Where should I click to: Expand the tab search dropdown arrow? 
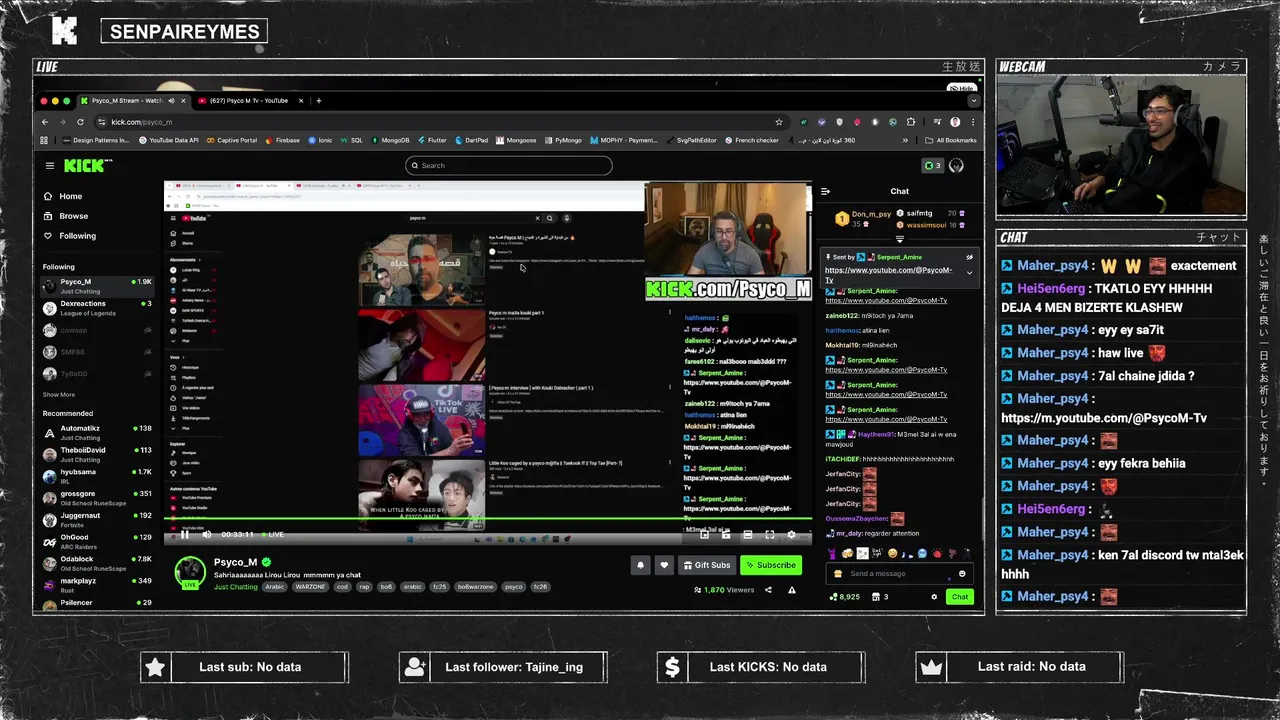[x=972, y=100]
